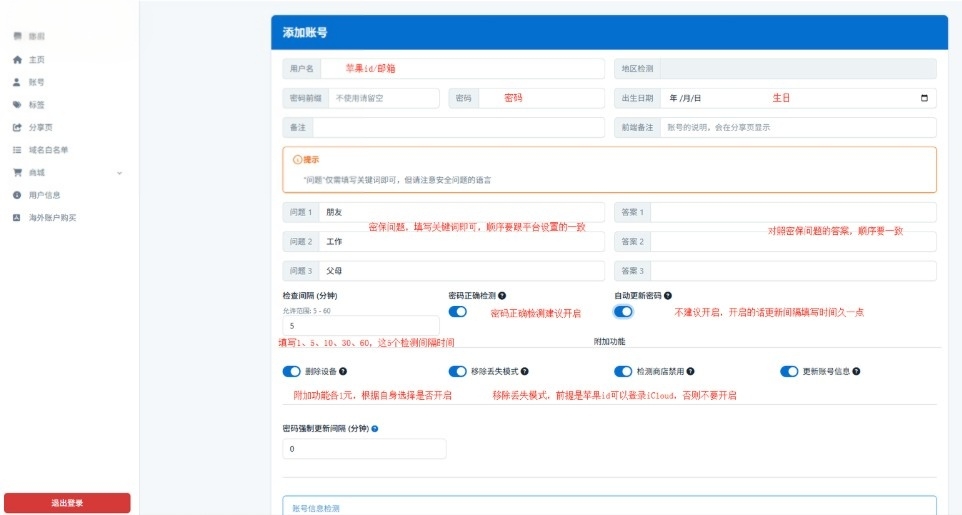The height and width of the screenshot is (515, 962).
Task: Open the 主页 home icon in sidebar
Action: coord(17,60)
